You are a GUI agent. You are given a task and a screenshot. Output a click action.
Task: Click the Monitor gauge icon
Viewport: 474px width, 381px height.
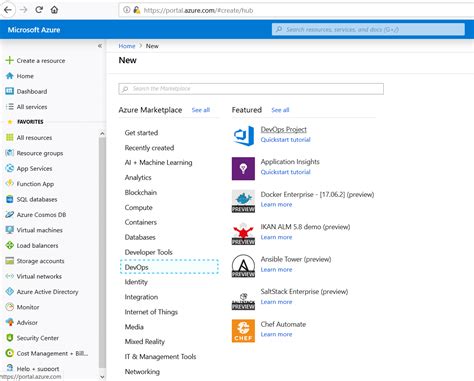pos(10,307)
